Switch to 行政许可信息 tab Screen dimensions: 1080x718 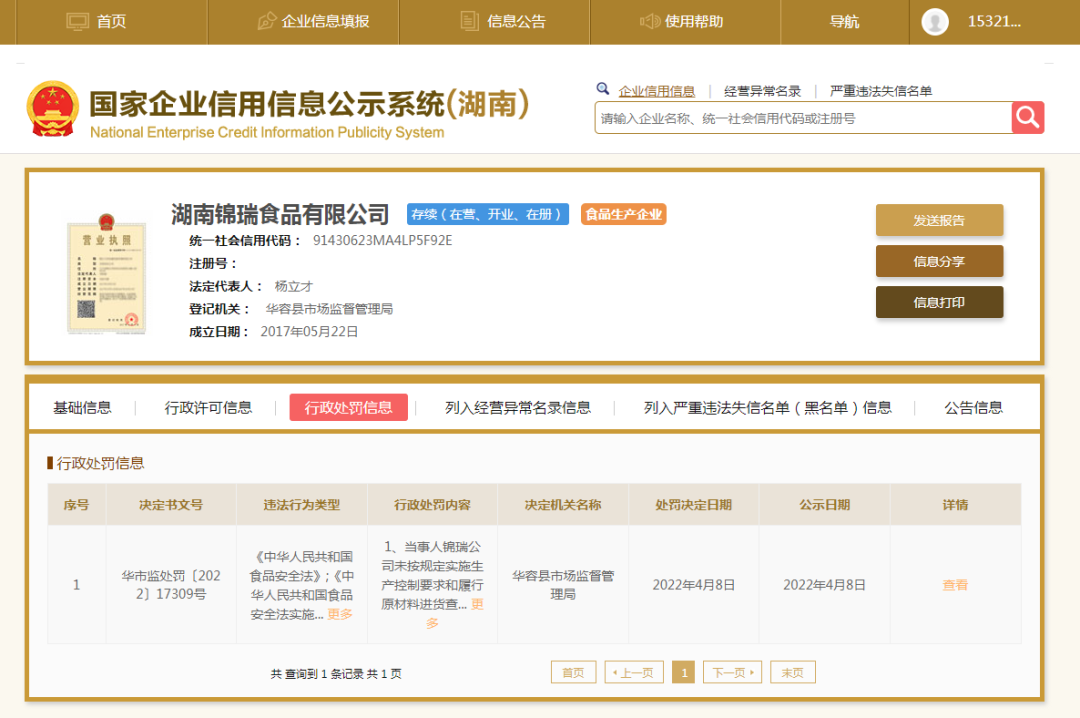(x=208, y=407)
